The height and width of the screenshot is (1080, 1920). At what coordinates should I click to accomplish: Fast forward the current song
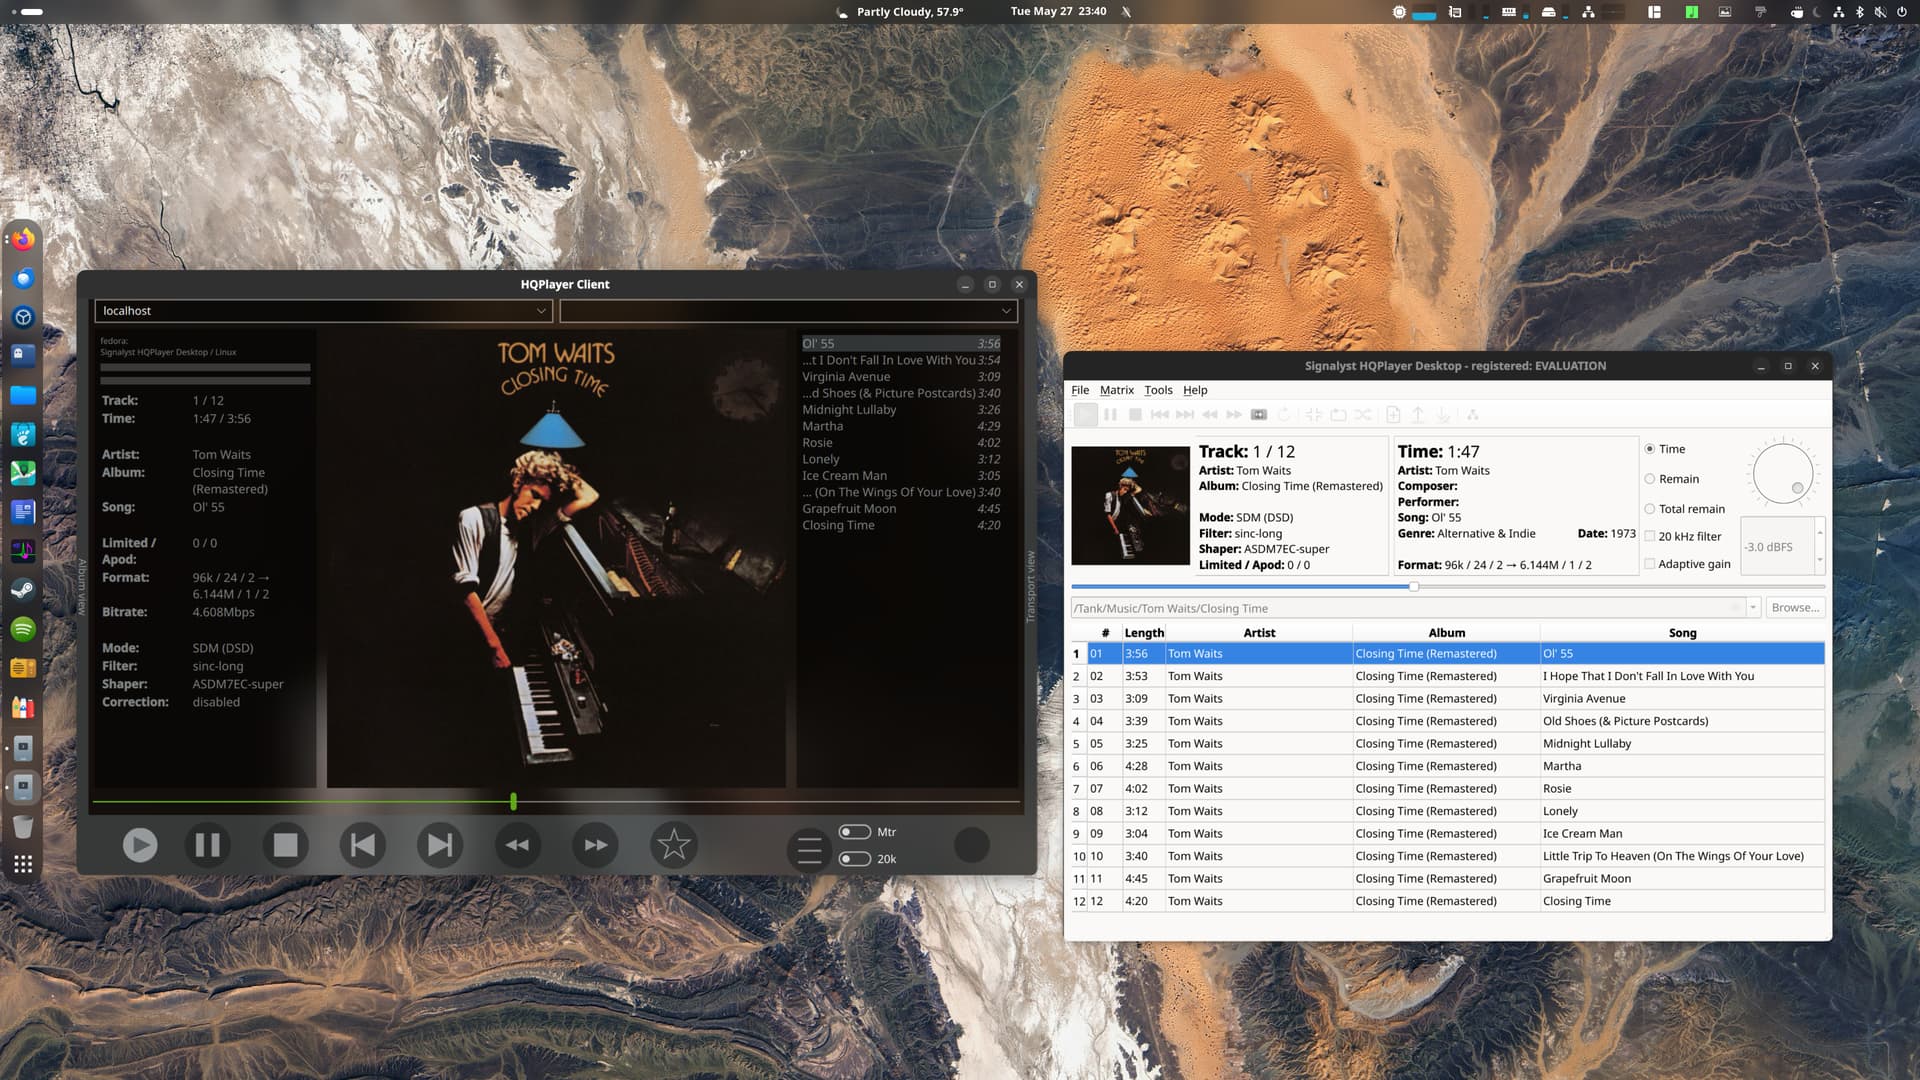coord(596,845)
